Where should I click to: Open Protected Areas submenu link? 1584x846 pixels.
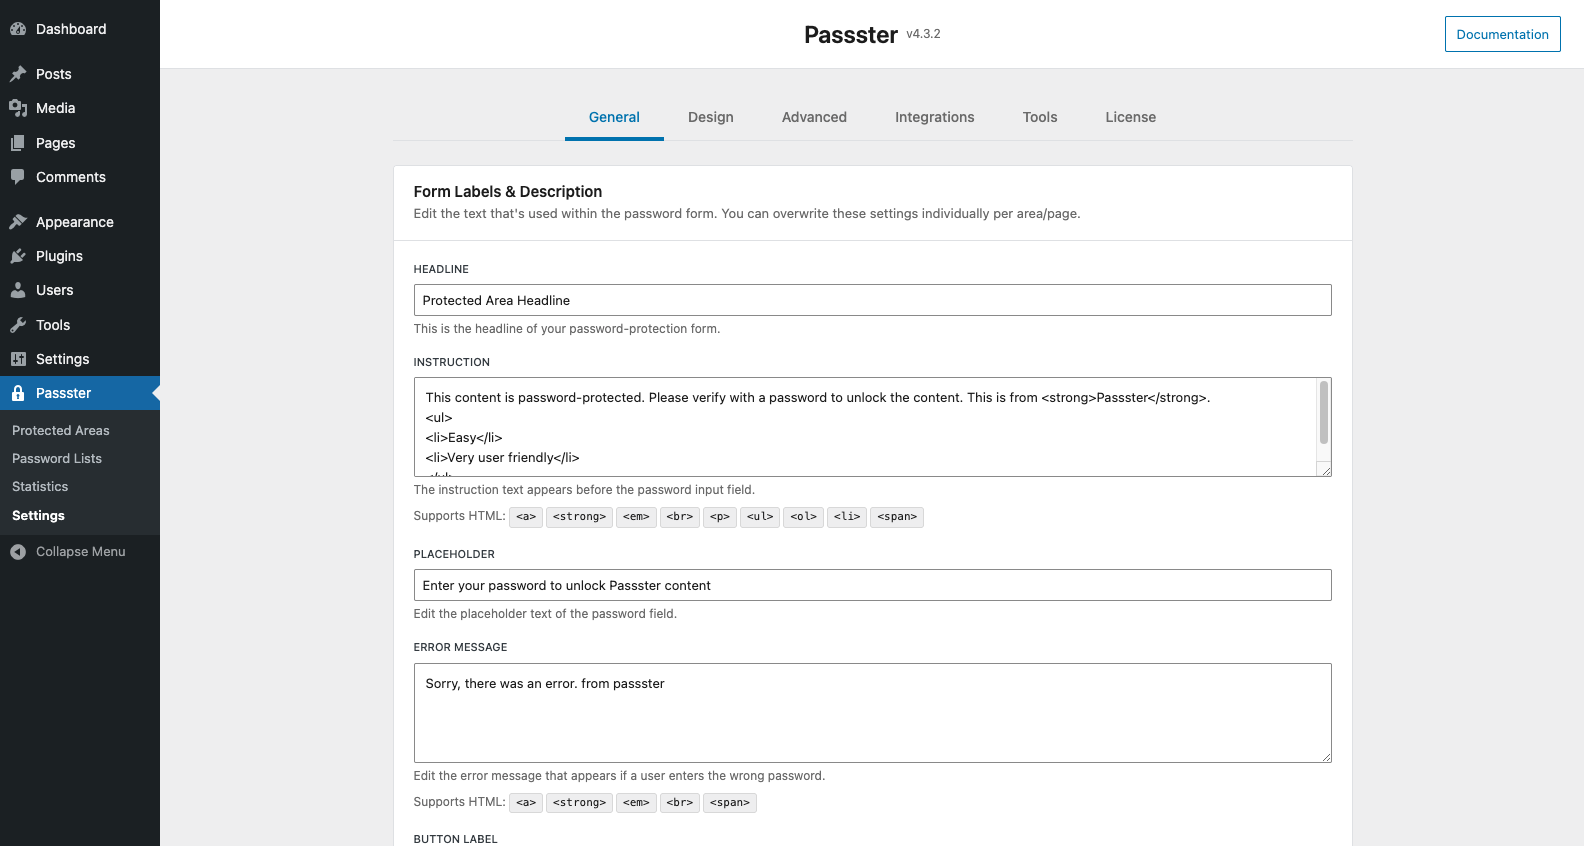[61, 430]
